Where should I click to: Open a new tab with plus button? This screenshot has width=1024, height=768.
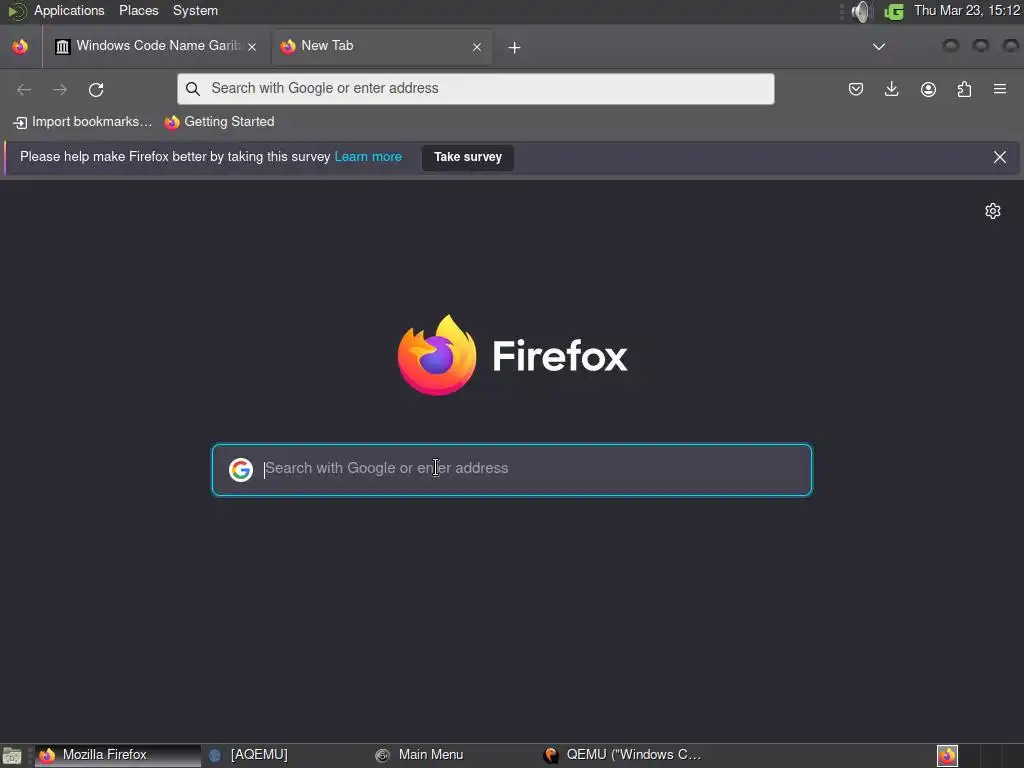click(x=515, y=47)
